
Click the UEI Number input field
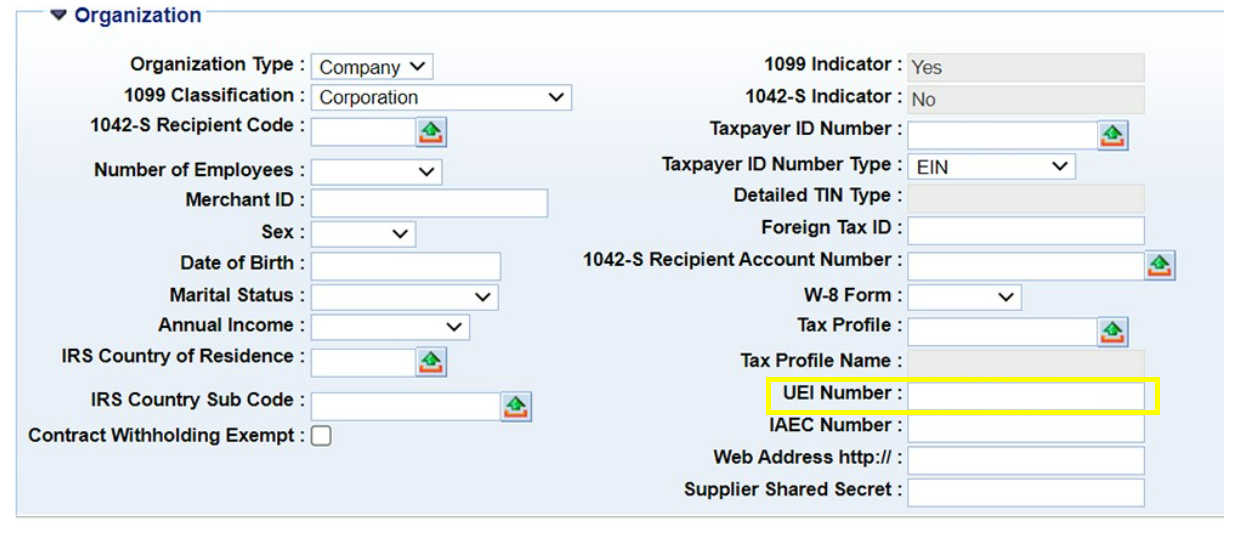coord(1026,396)
